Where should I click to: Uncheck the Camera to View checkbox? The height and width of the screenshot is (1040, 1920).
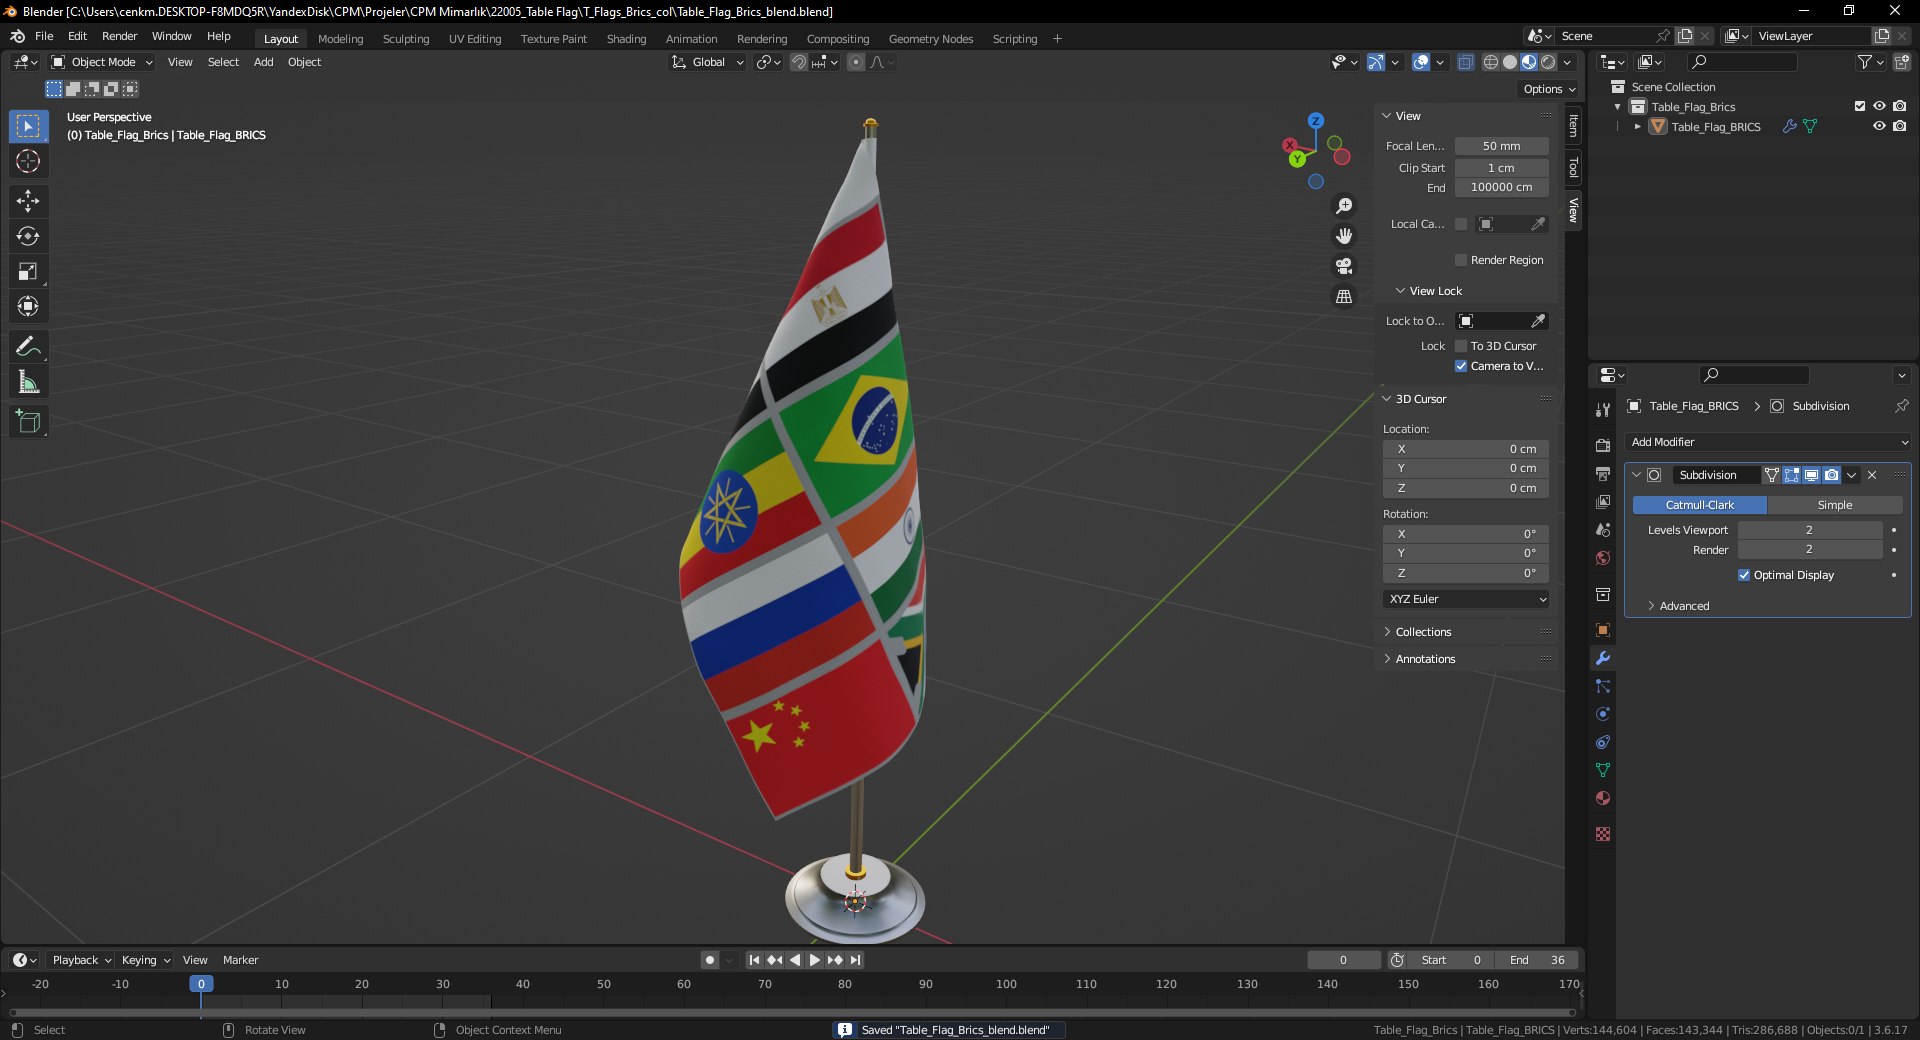(x=1461, y=366)
